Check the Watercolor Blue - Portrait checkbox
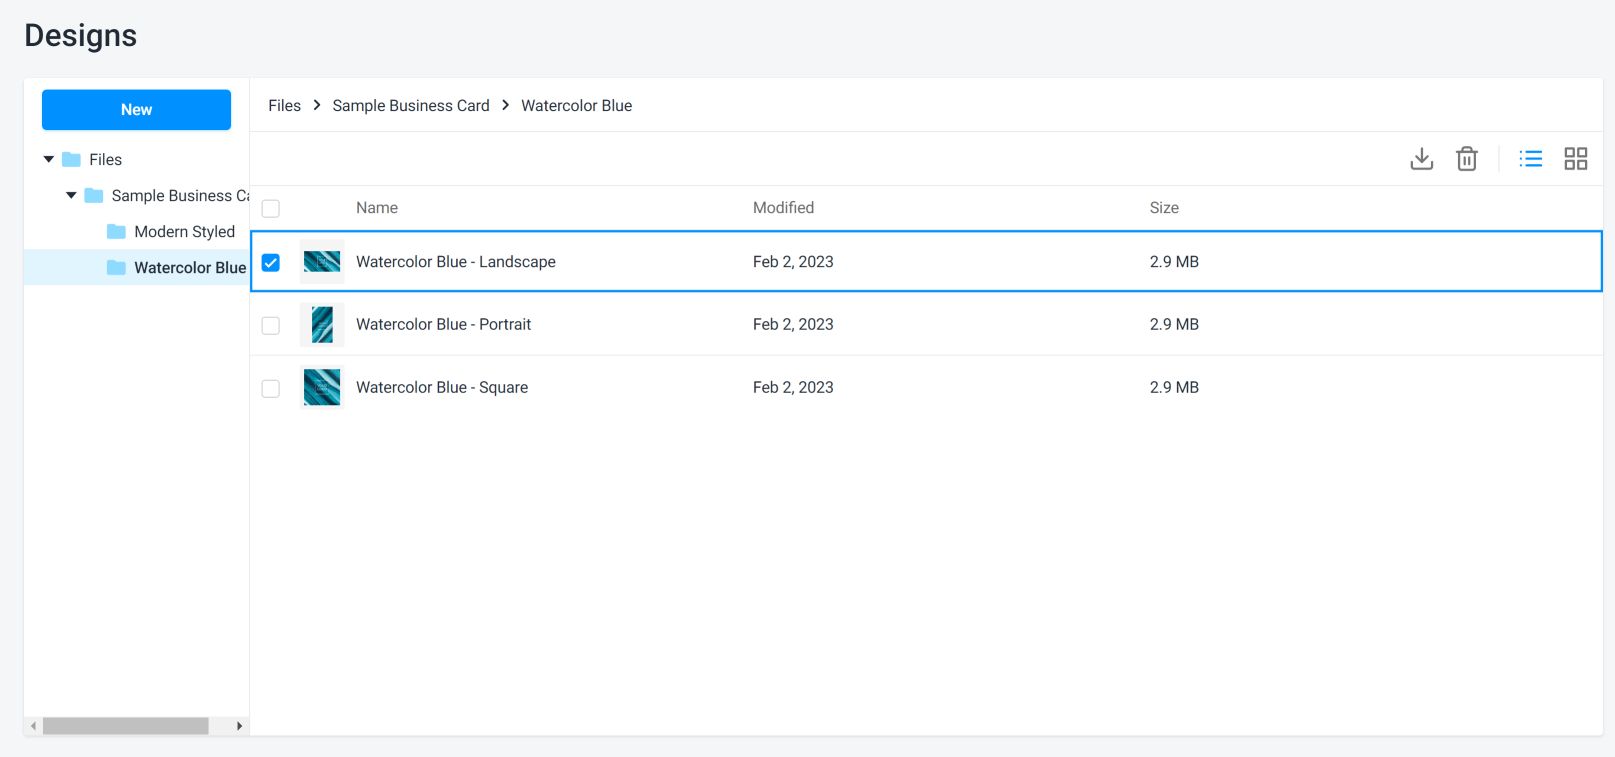The image size is (1615, 757). tap(271, 325)
